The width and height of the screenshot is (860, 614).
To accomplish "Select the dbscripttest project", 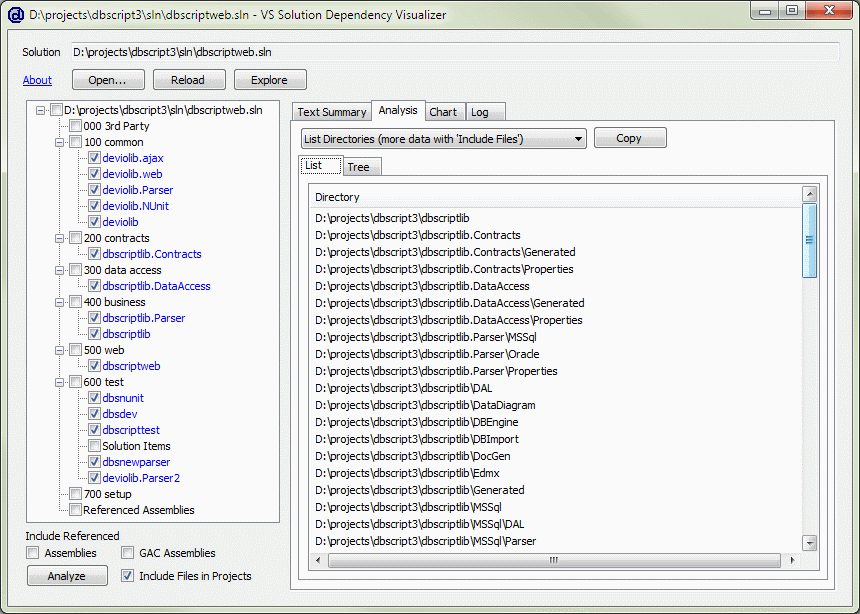I will pos(131,430).
